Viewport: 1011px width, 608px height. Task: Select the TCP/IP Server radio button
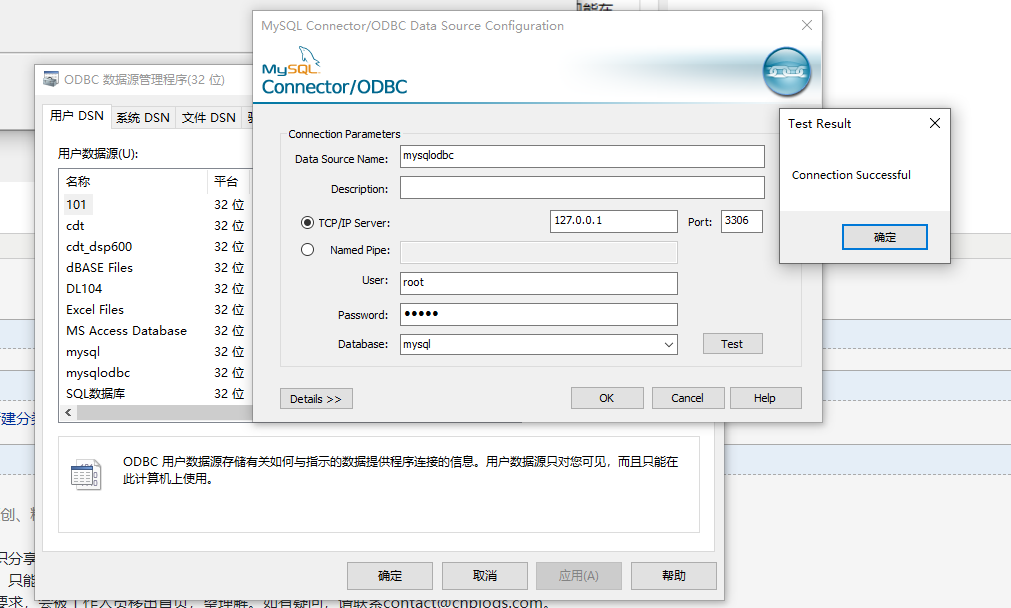pos(308,222)
